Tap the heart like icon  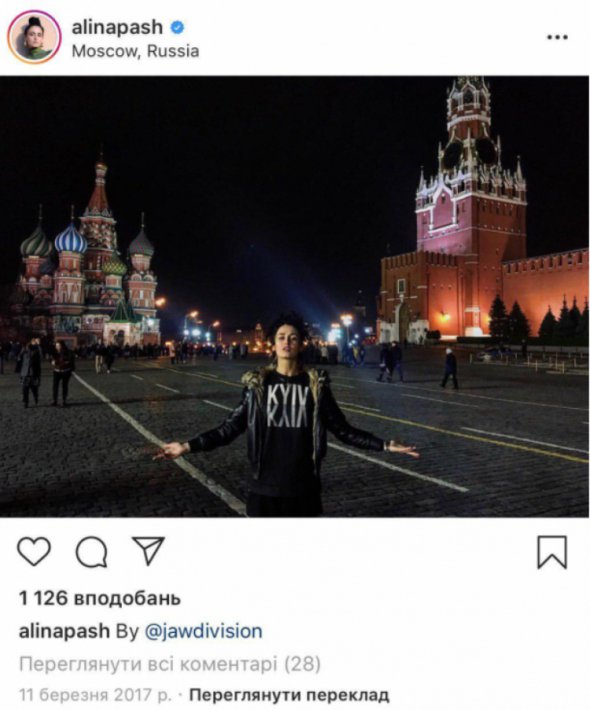(x=34, y=551)
